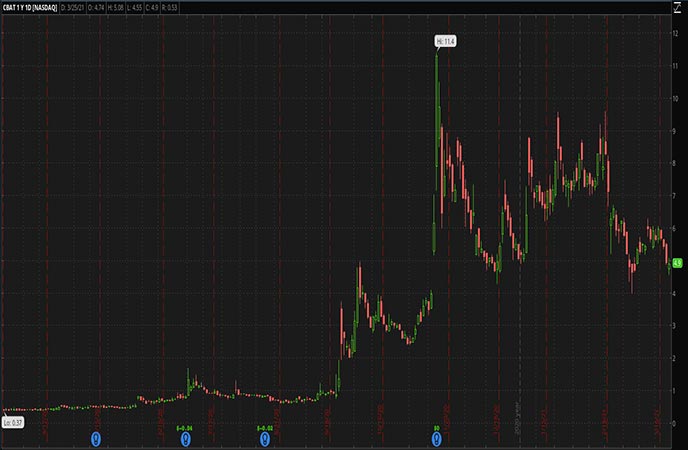Click the 8 label on the price axis
688x450 pixels.
click(675, 163)
